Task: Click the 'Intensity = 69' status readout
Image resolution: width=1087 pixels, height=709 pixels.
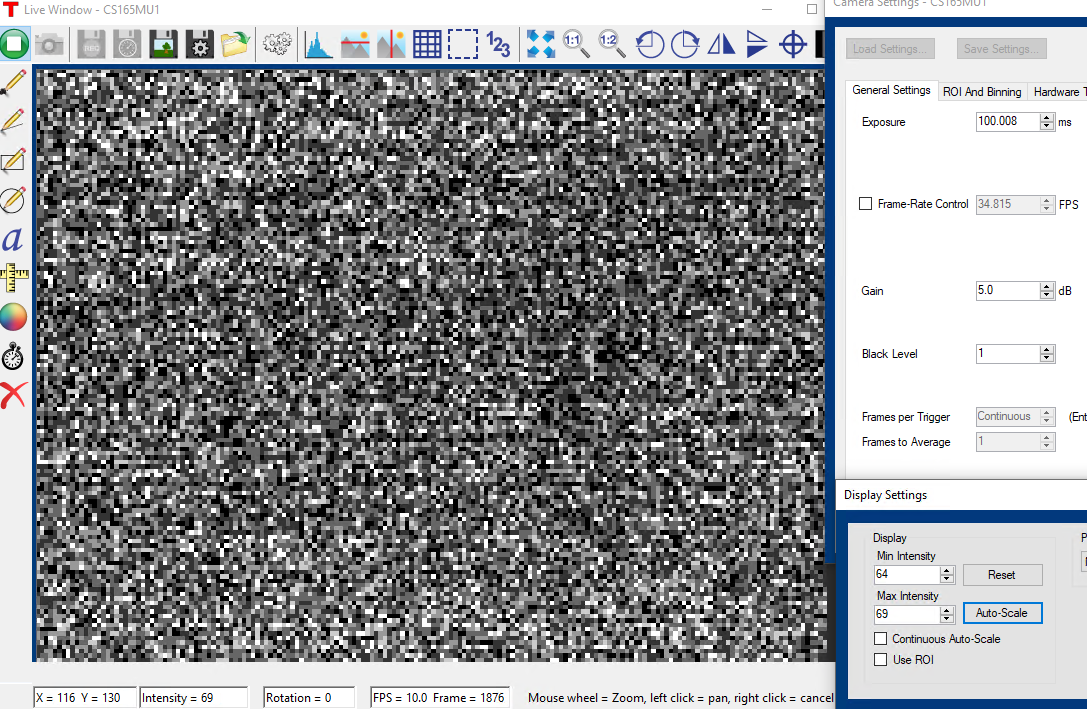Action: pyautogui.click(x=193, y=697)
